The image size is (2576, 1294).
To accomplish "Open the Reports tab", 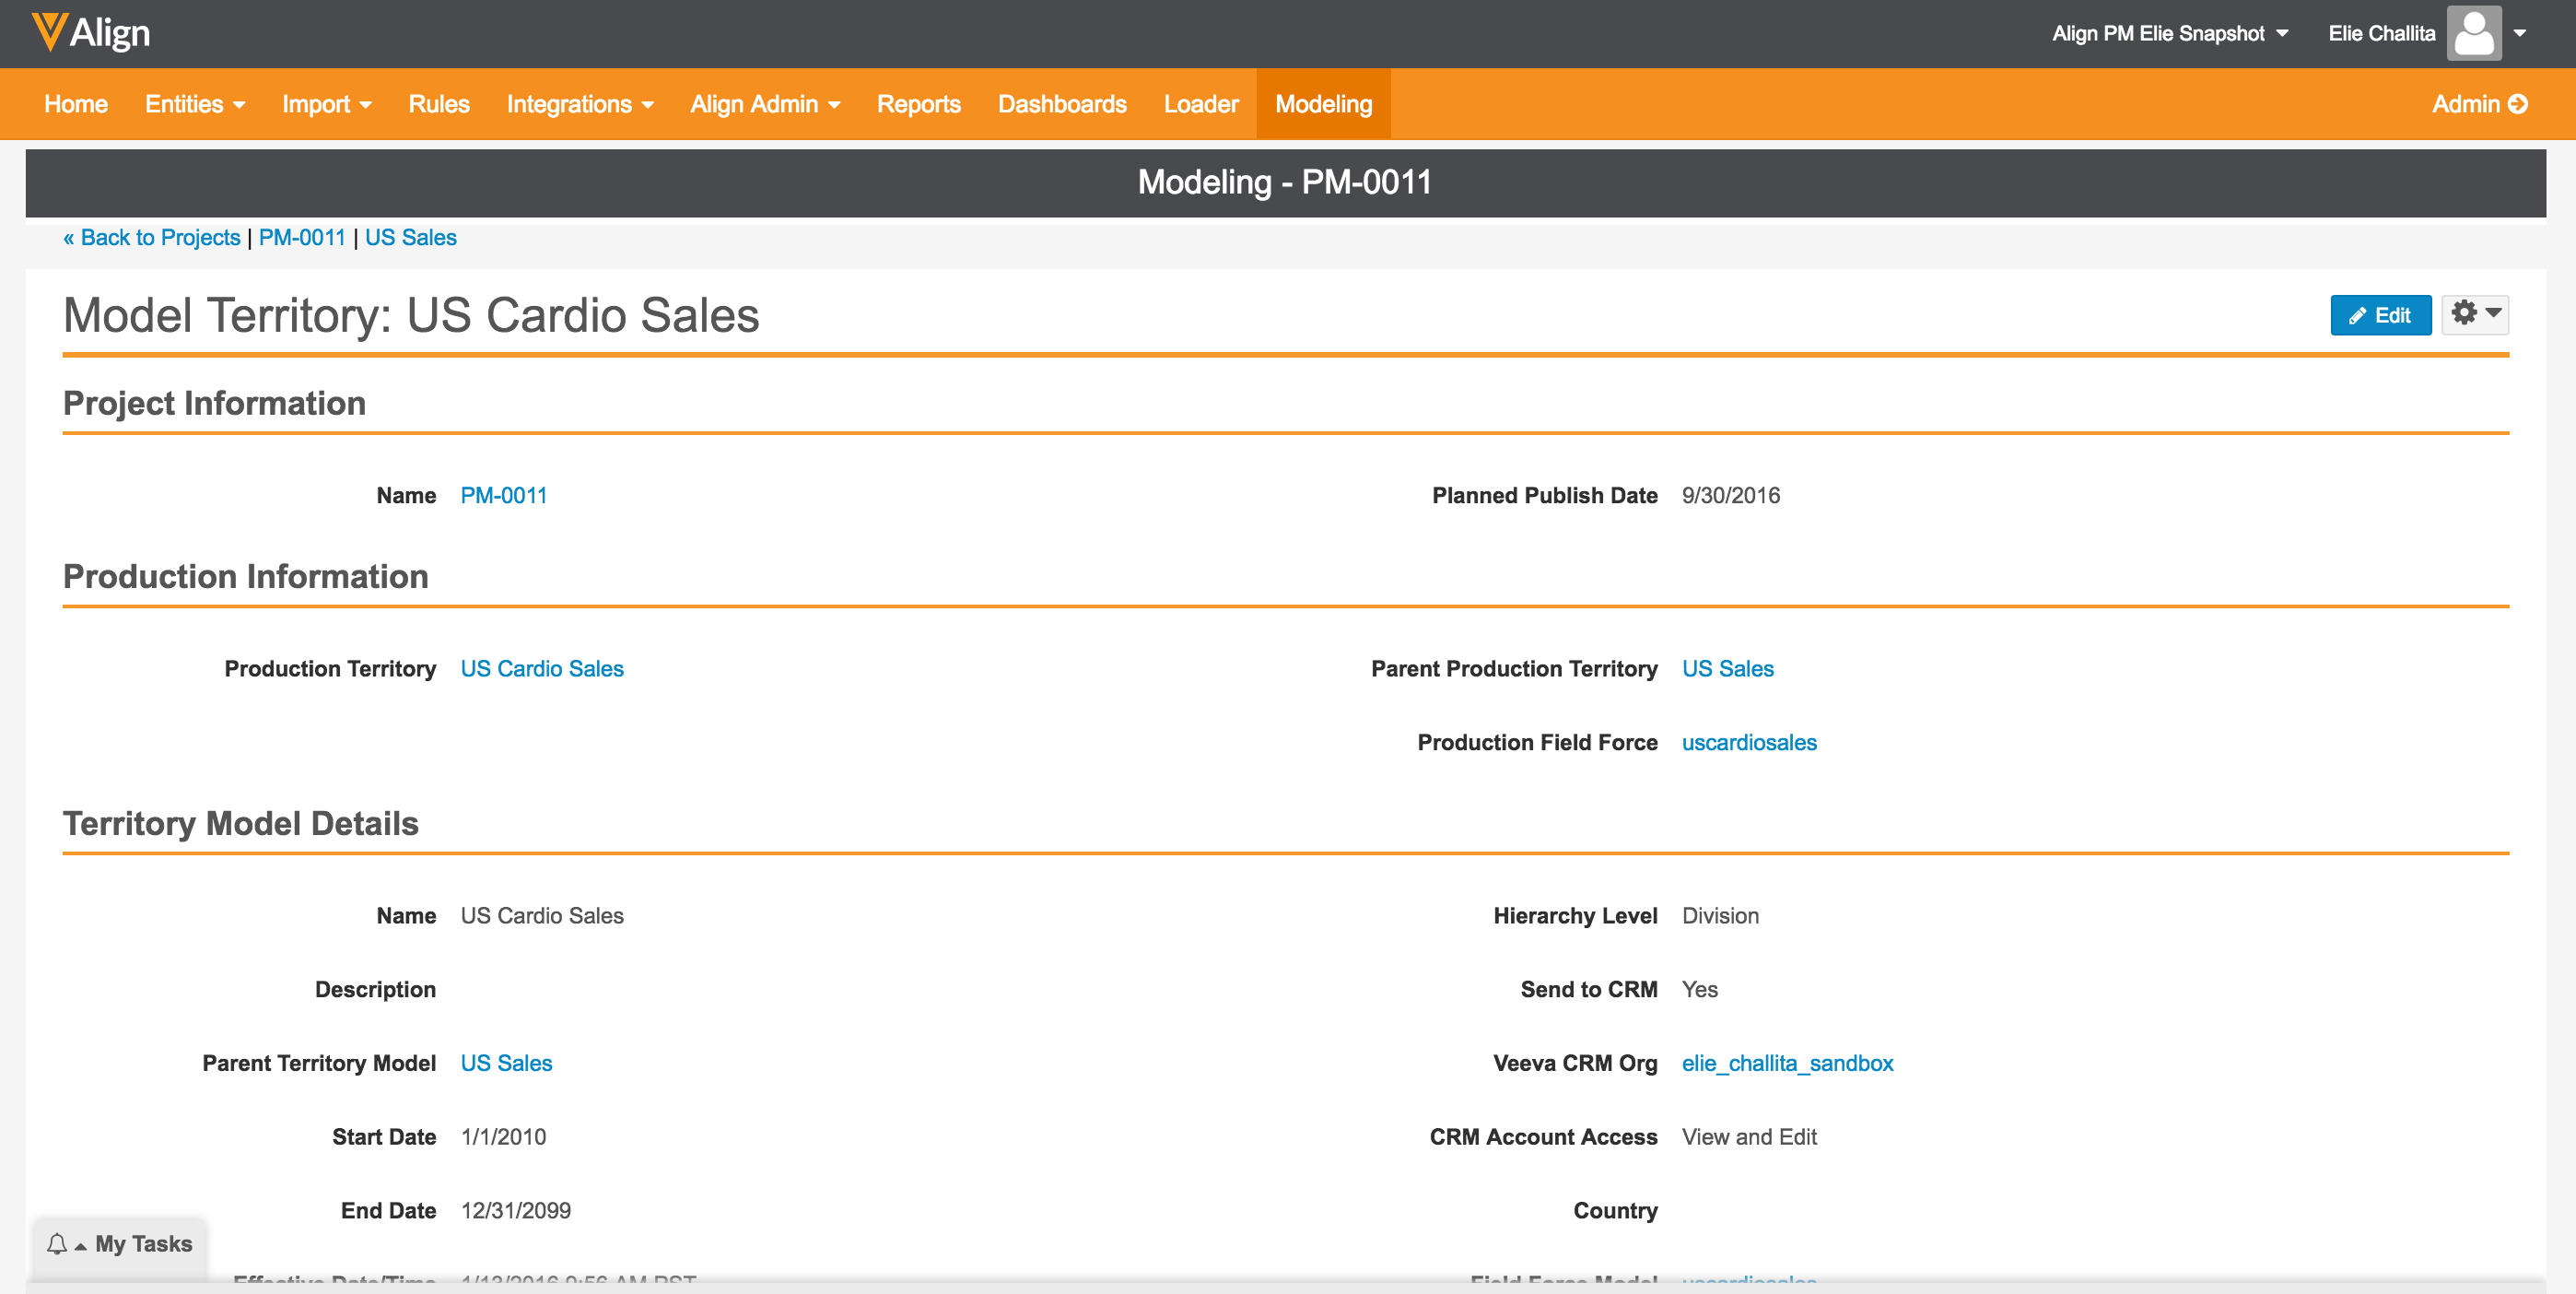I will click(x=918, y=104).
